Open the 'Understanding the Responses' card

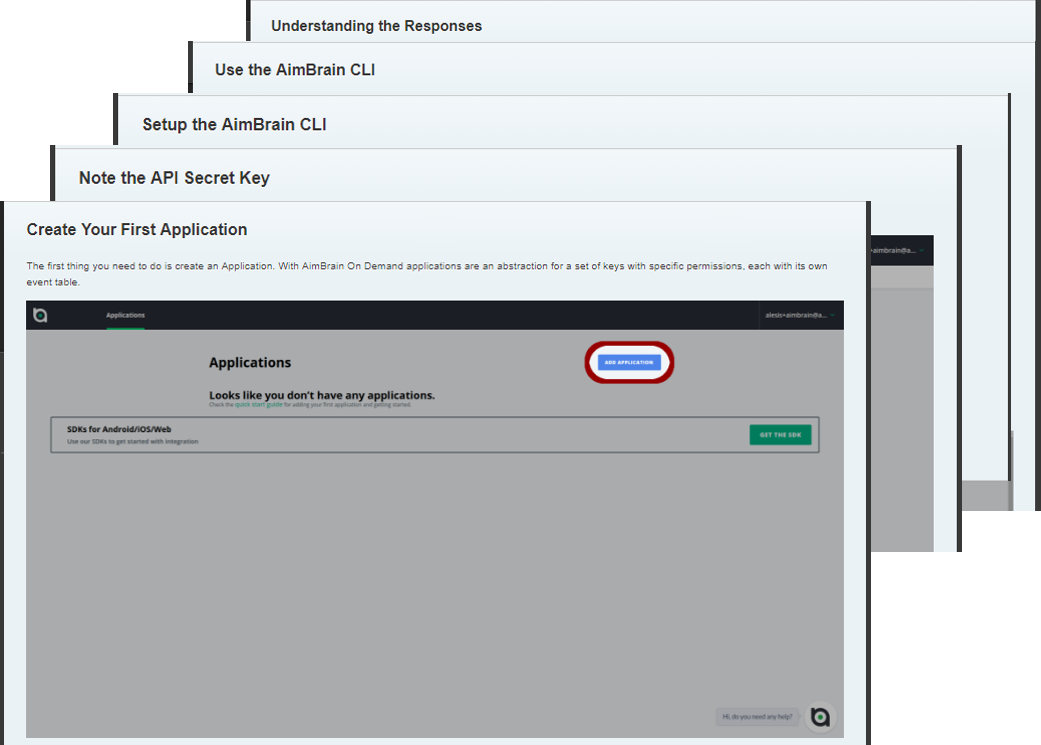376,26
